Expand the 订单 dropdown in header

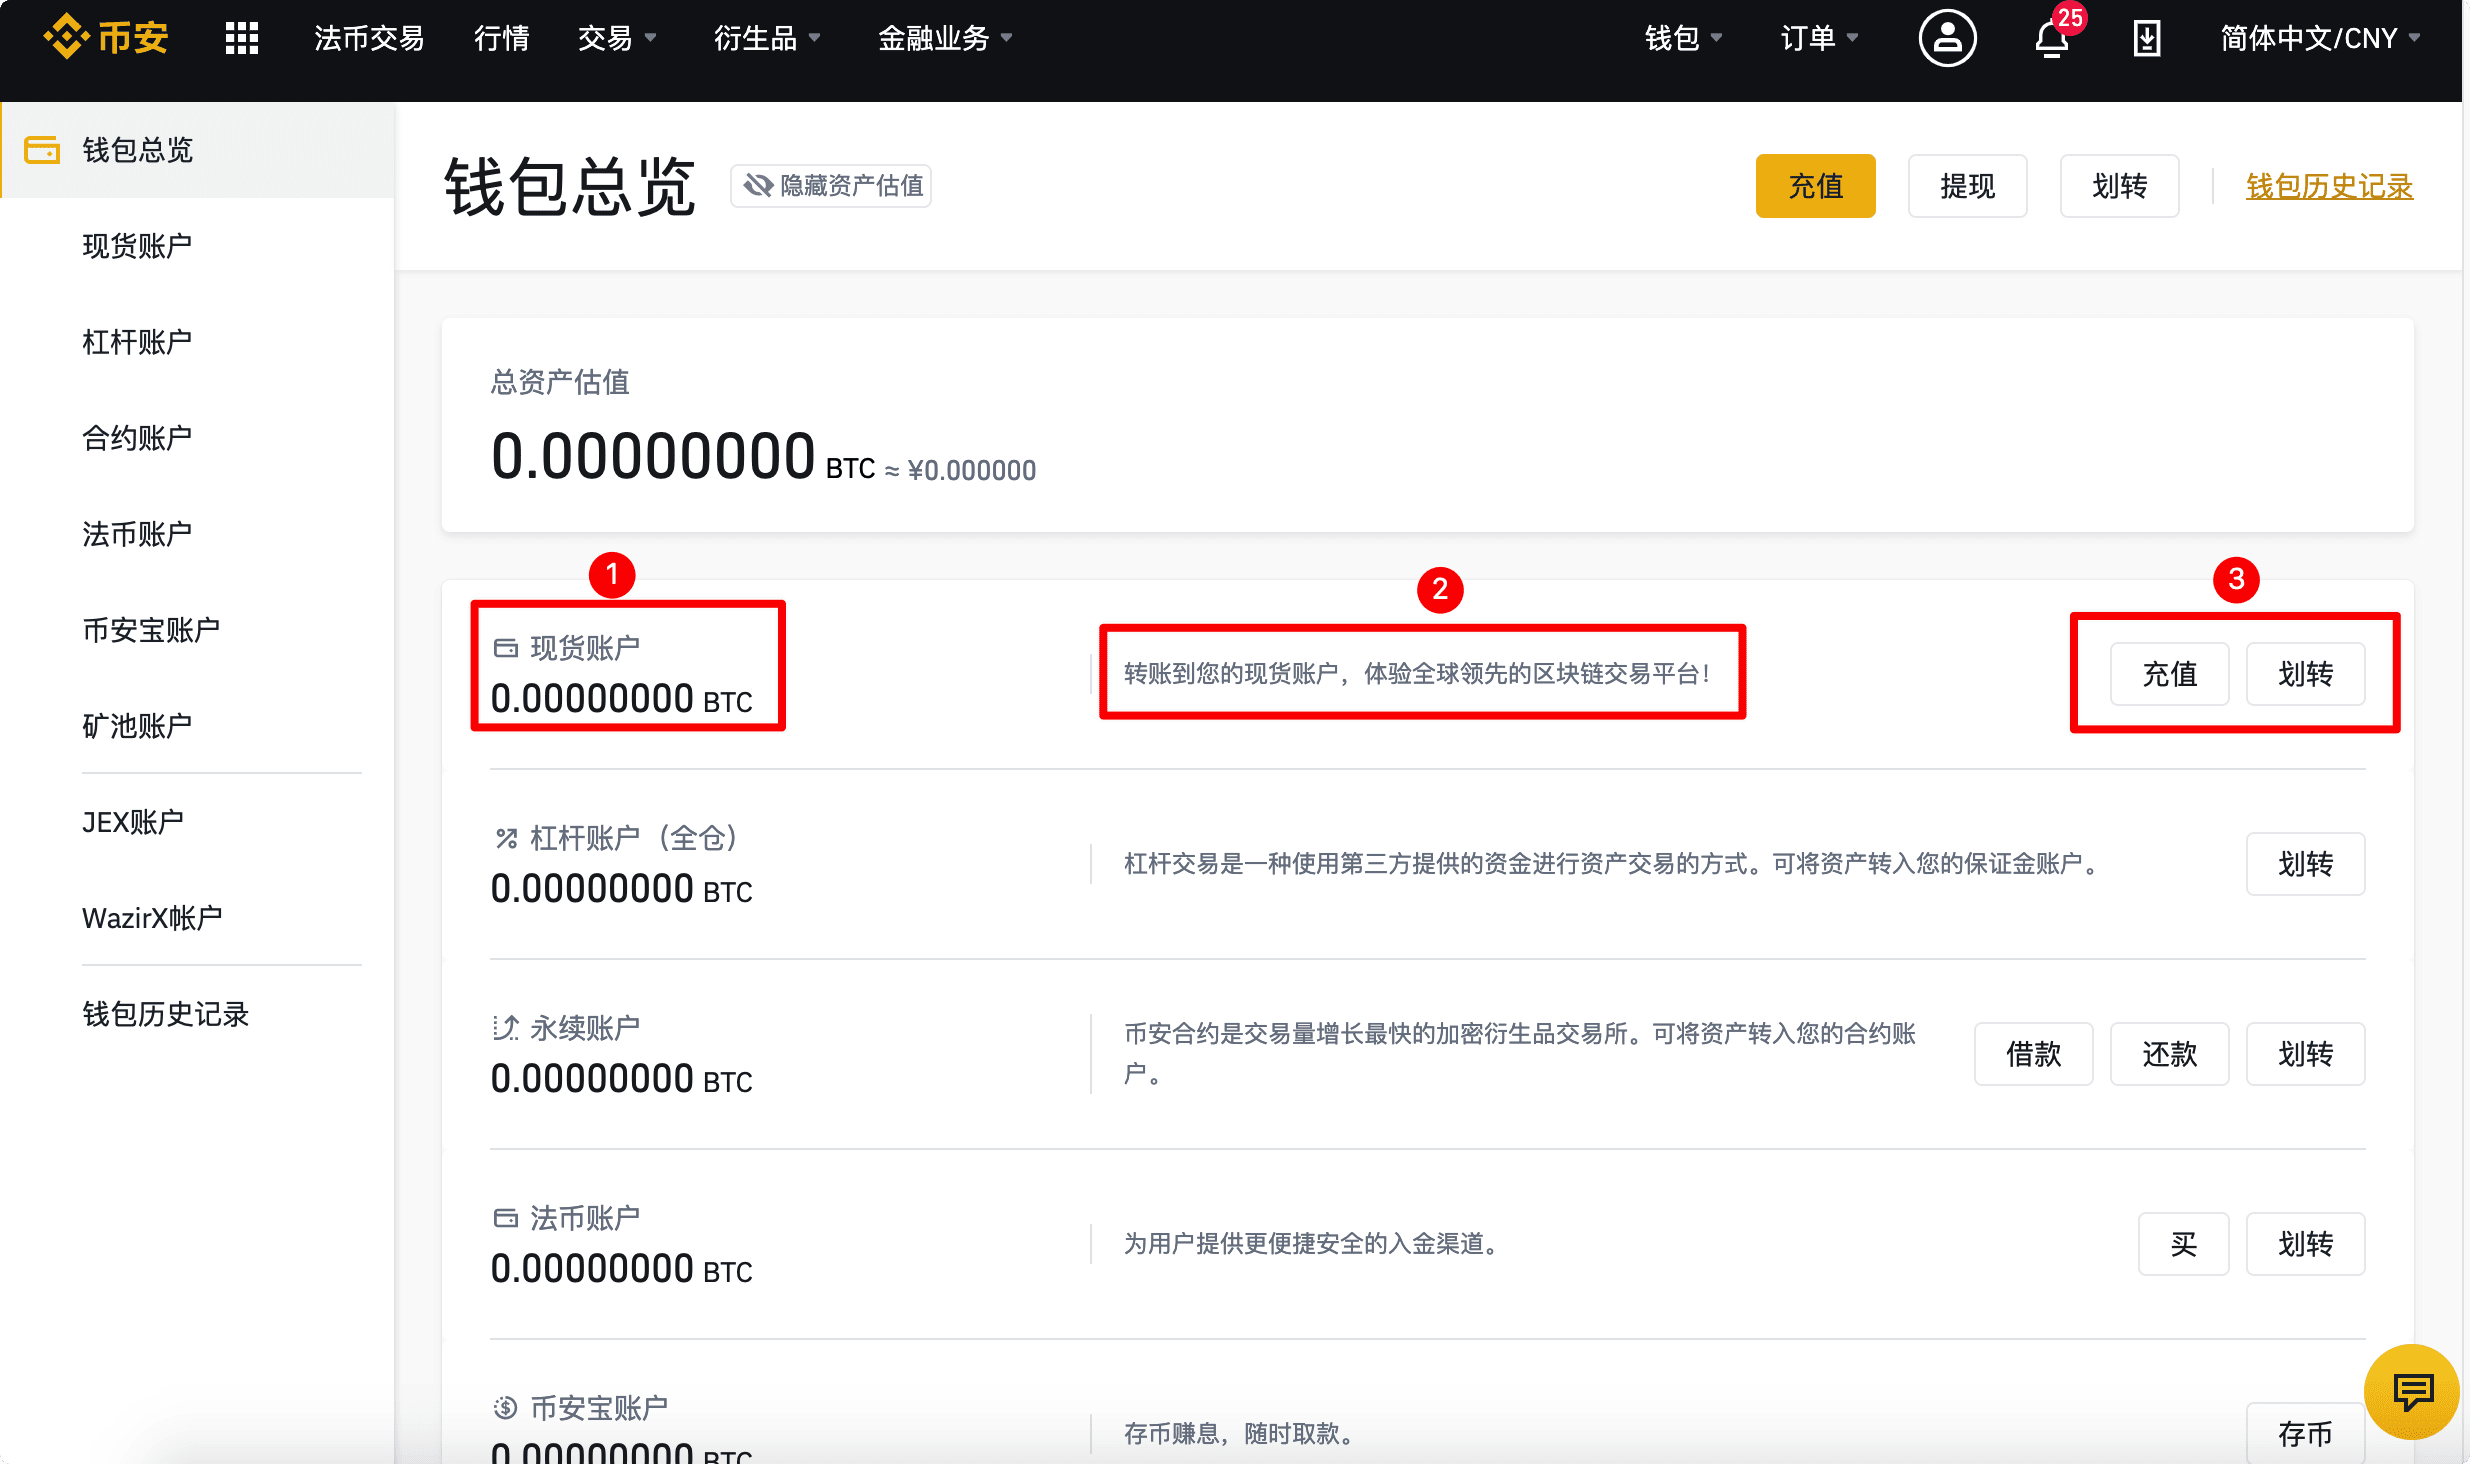(1819, 38)
